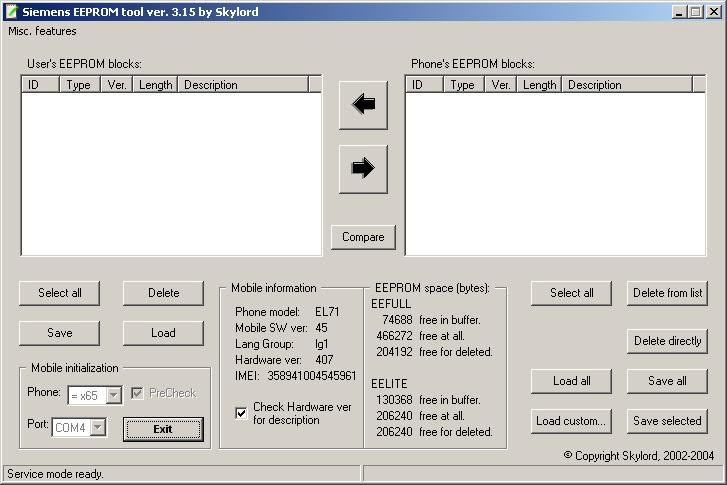
Task: Click the Delete button
Action: point(163,293)
